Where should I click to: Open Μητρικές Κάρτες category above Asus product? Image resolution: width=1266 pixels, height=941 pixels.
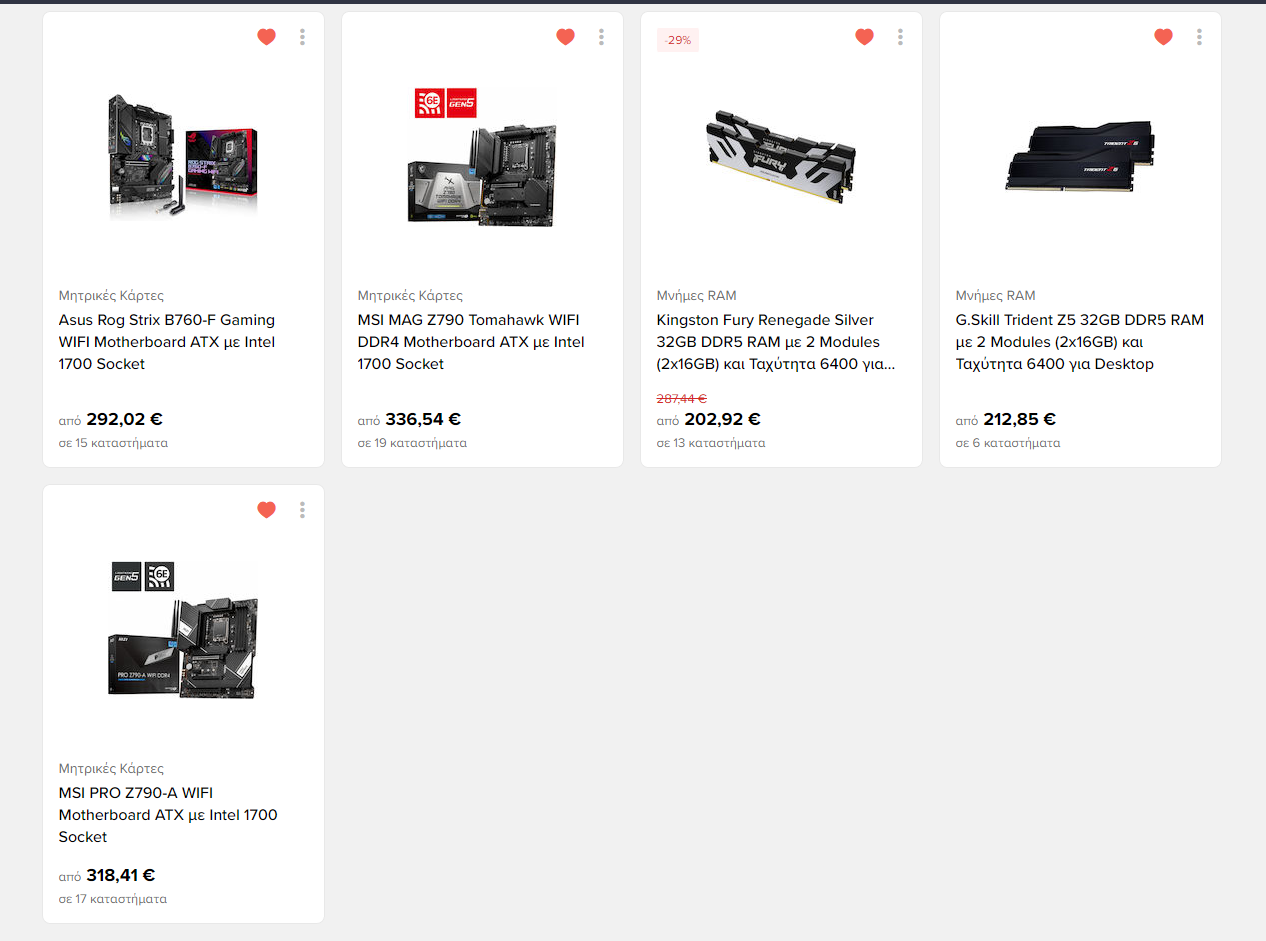pos(111,295)
